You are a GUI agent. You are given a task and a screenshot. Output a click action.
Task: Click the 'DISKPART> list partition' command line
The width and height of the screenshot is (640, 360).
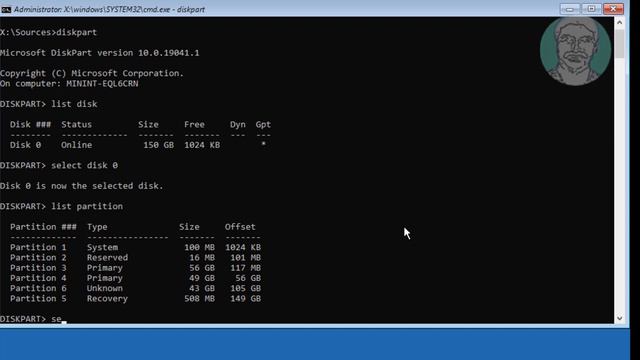[x=61, y=206]
